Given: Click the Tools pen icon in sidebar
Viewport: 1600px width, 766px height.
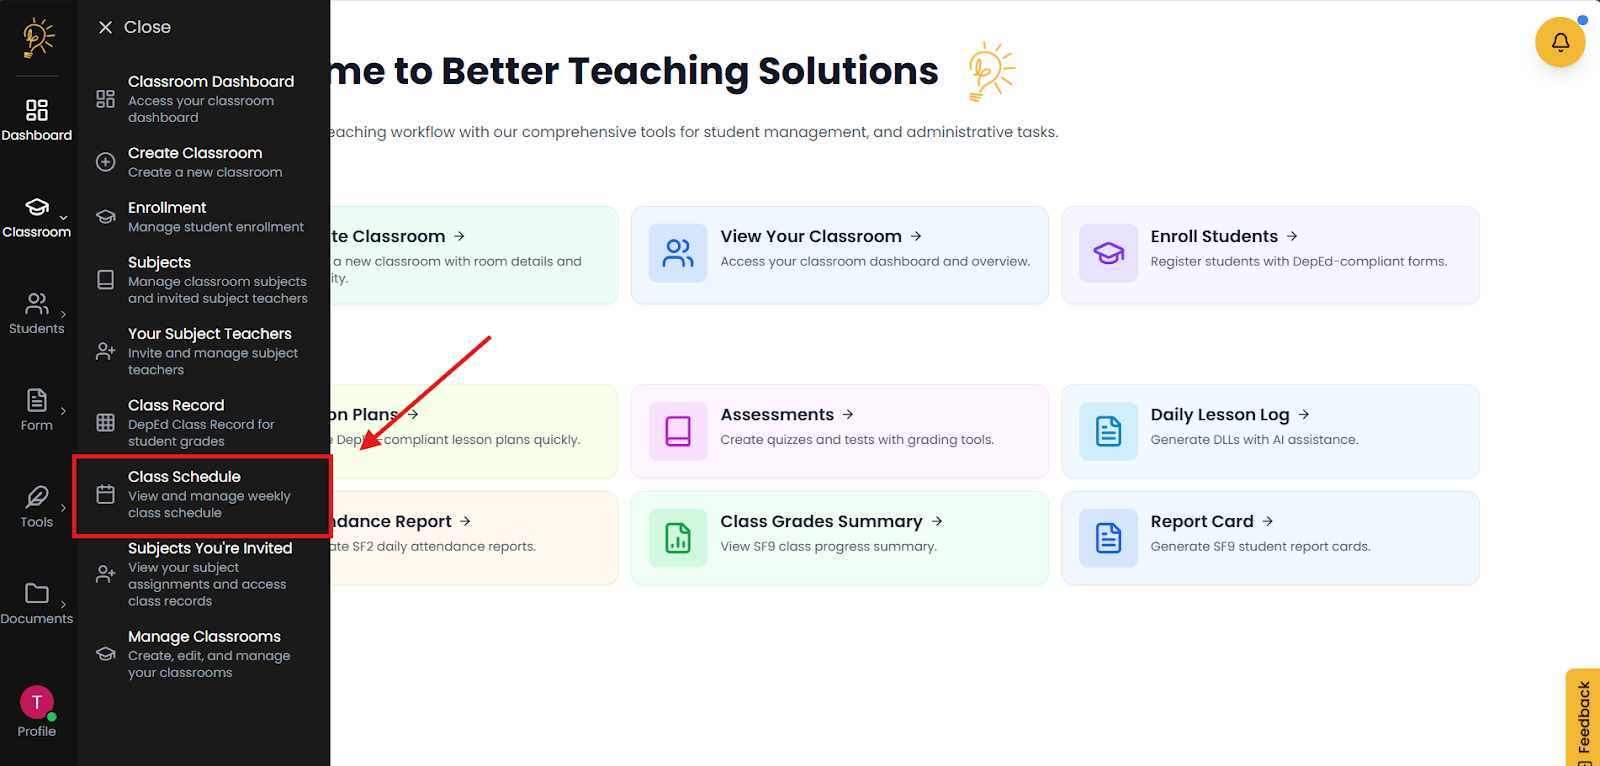Looking at the screenshot, I should coord(37,497).
